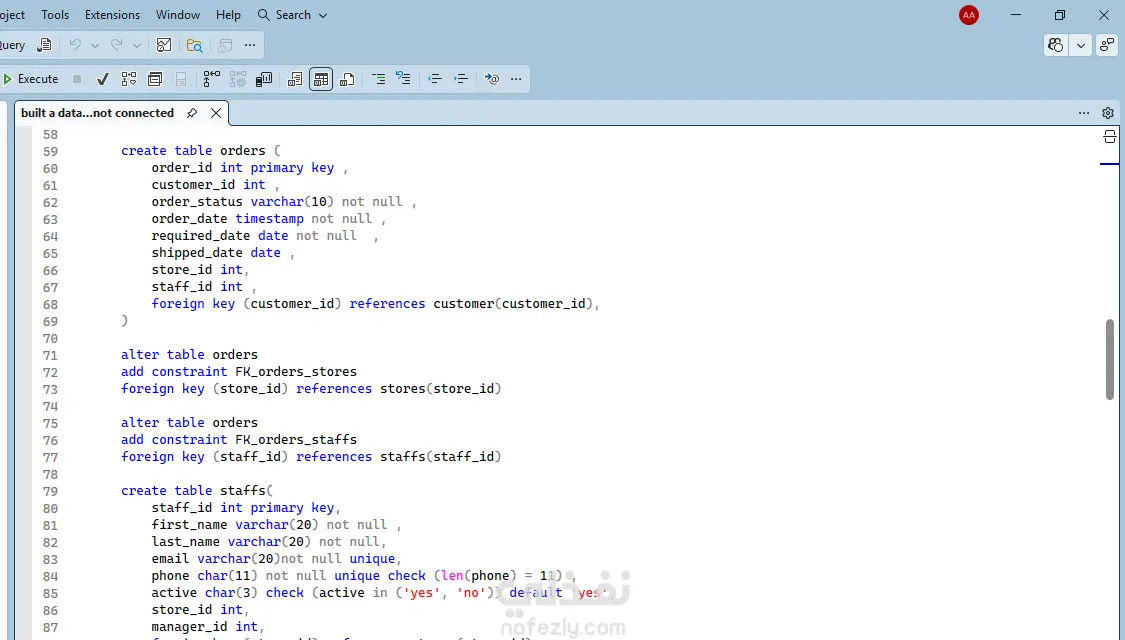
Task: Close the 'built a data...not connected' tab
Action: tap(216, 113)
